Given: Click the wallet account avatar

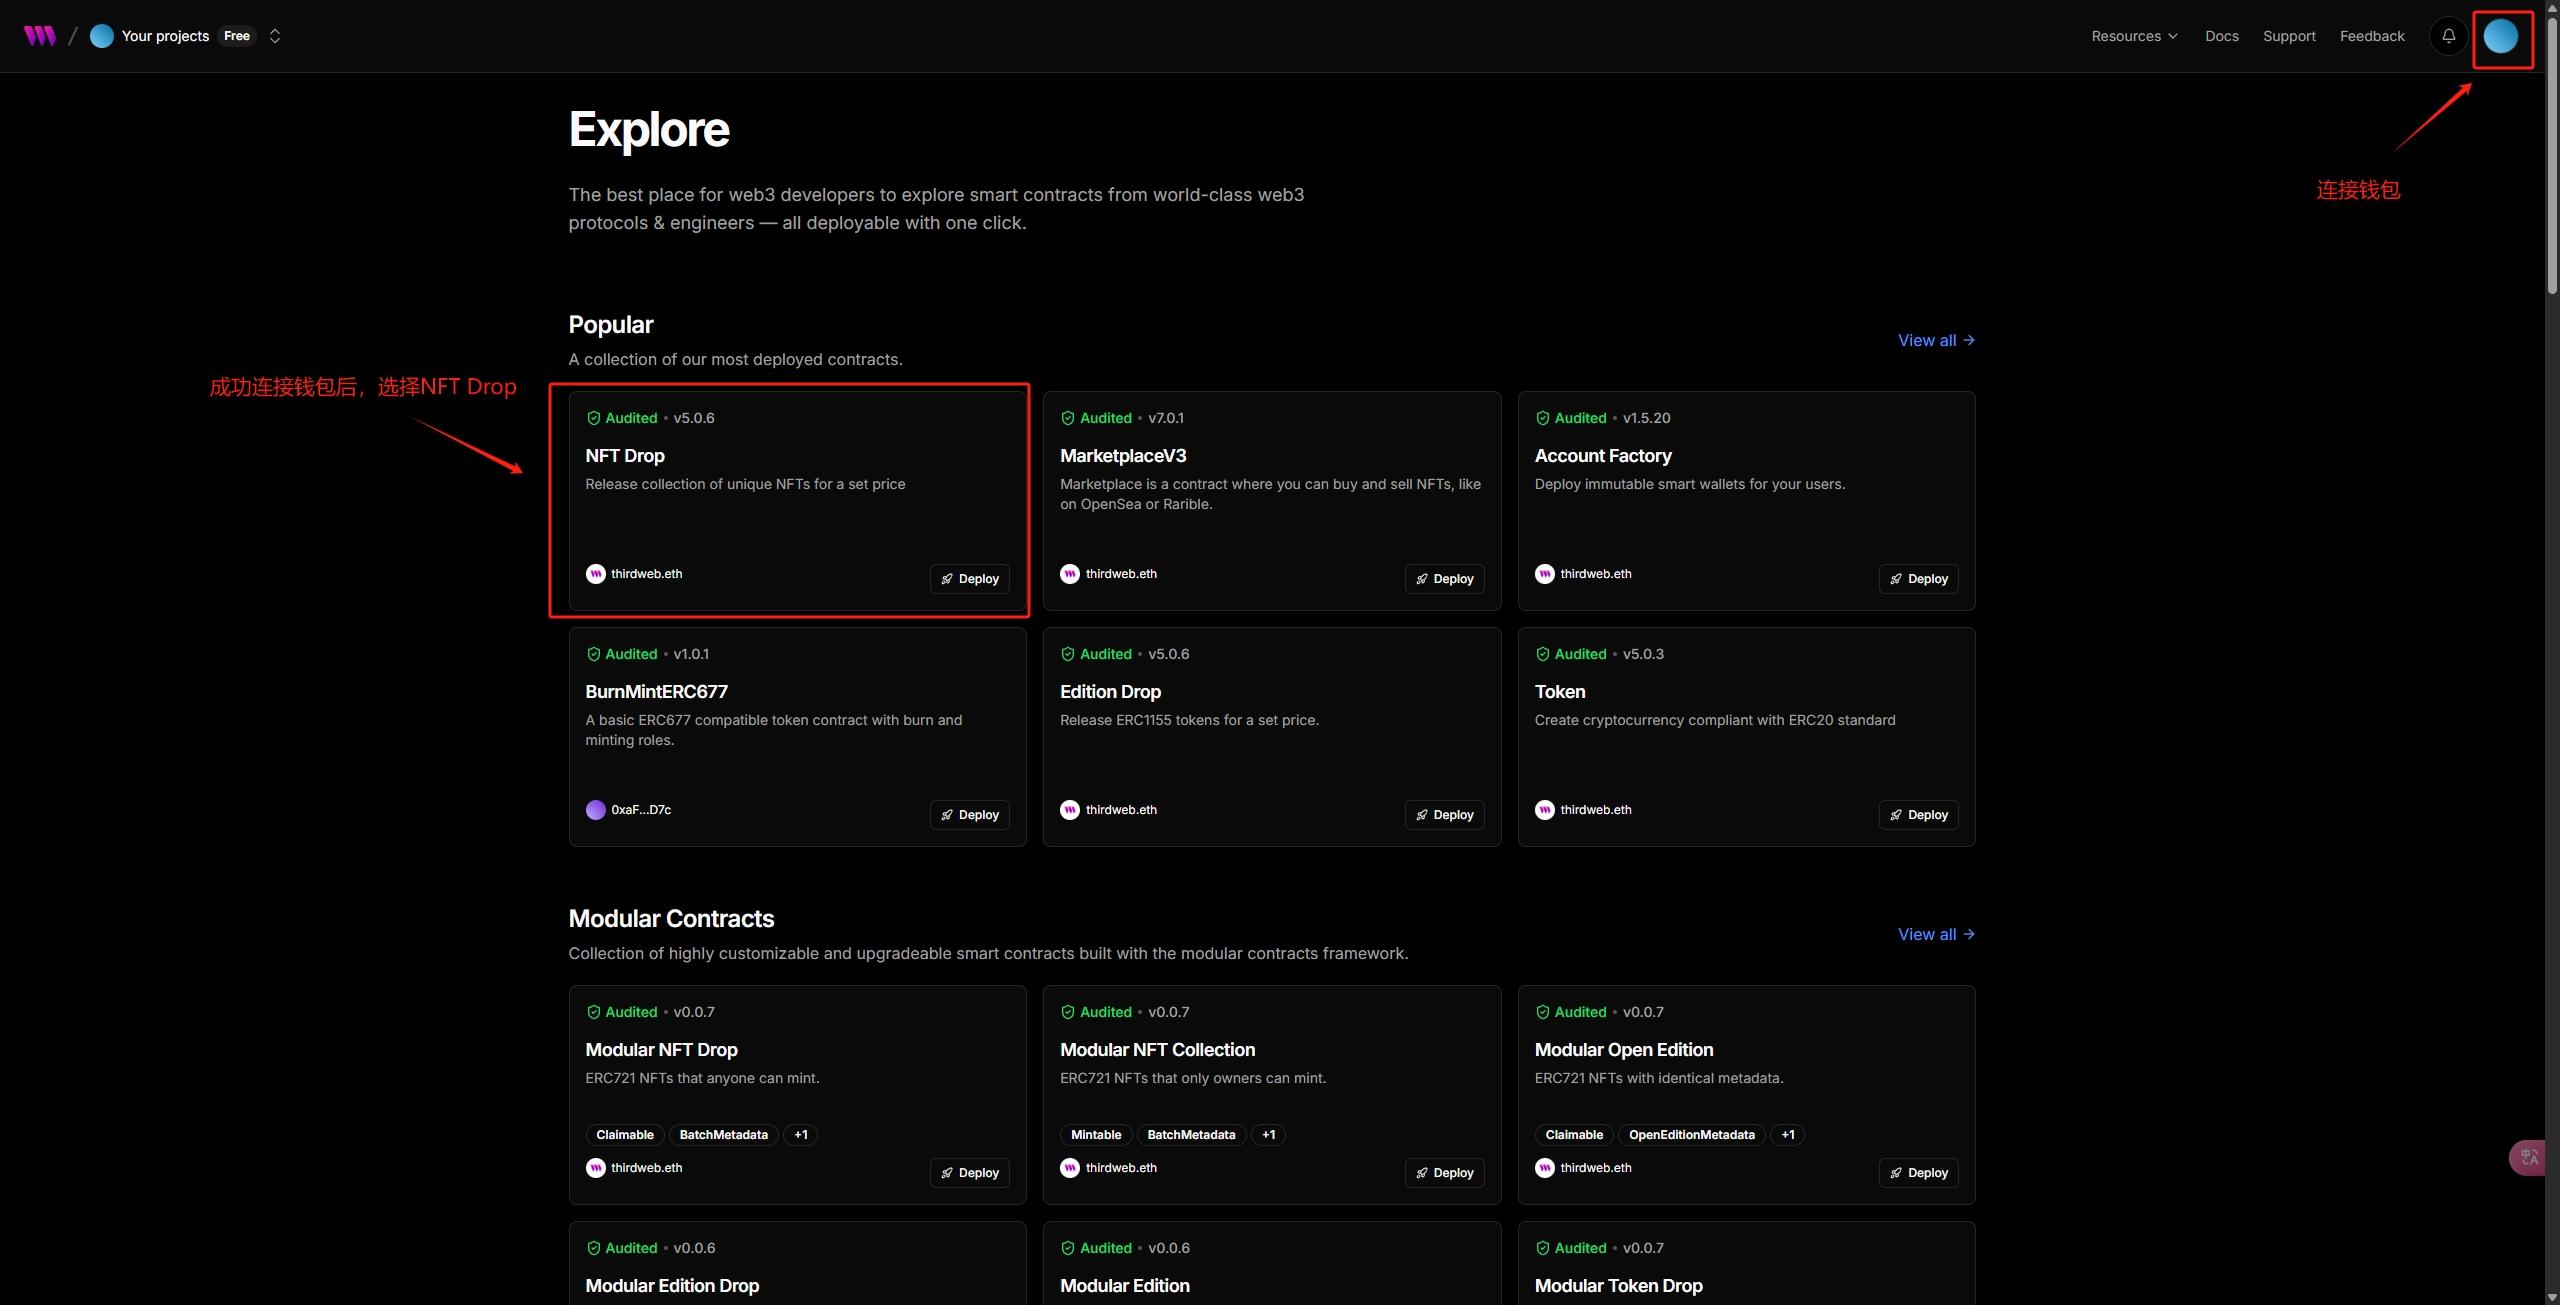Looking at the screenshot, I should [x=2500, y=36].
